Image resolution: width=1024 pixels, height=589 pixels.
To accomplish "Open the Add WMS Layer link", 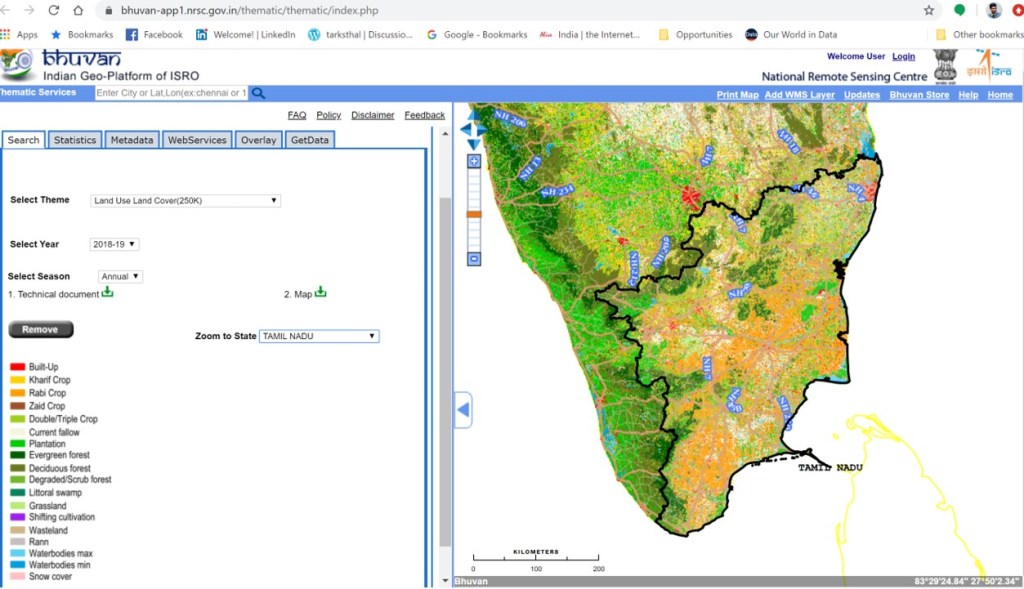I will [799, 95].
